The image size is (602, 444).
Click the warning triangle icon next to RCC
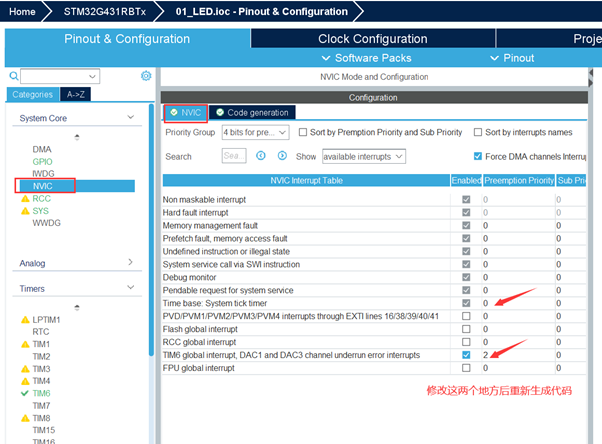25,198
